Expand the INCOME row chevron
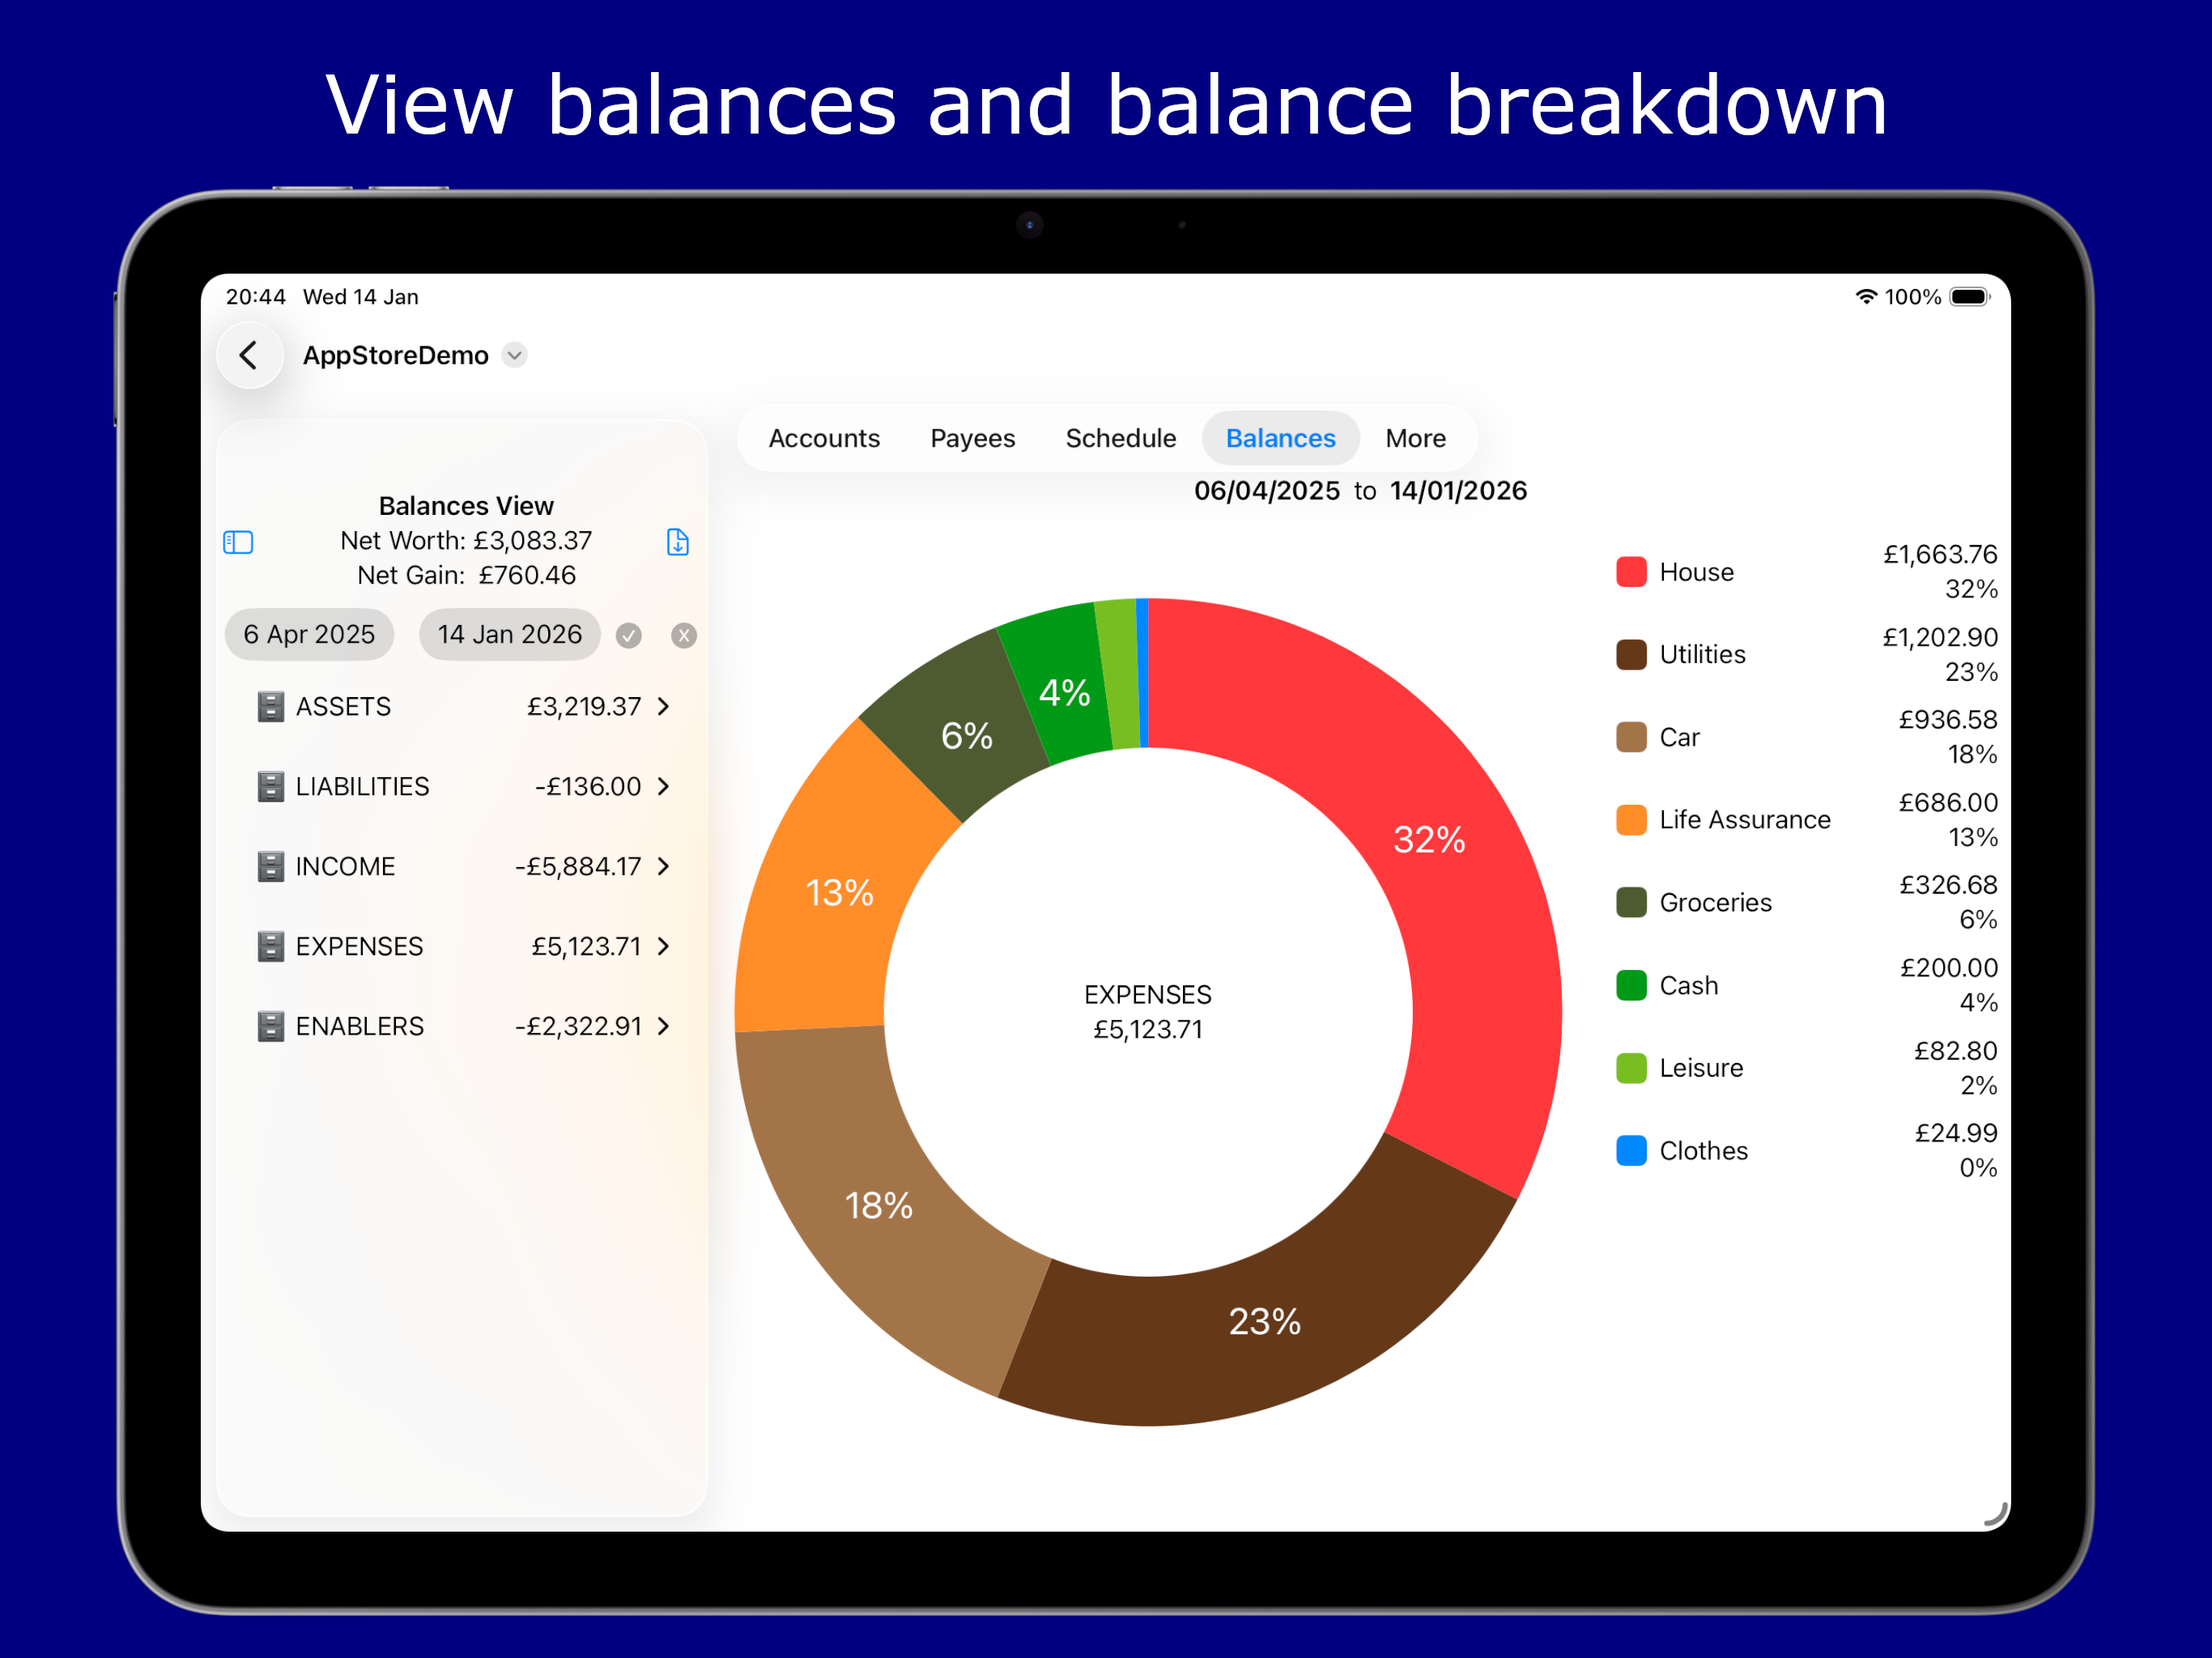The height and width of the screenshot is (1658, 2212). click(x=664, y=866)
